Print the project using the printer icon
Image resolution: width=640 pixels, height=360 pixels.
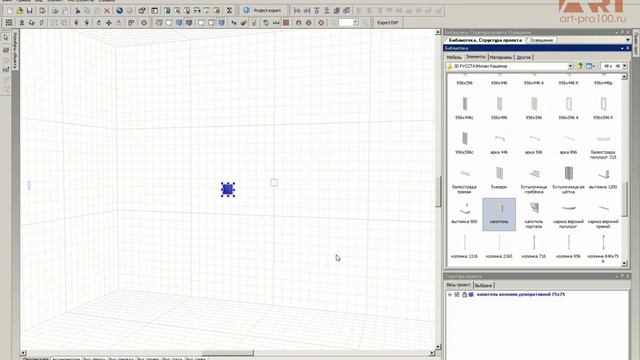pos(54,11)
